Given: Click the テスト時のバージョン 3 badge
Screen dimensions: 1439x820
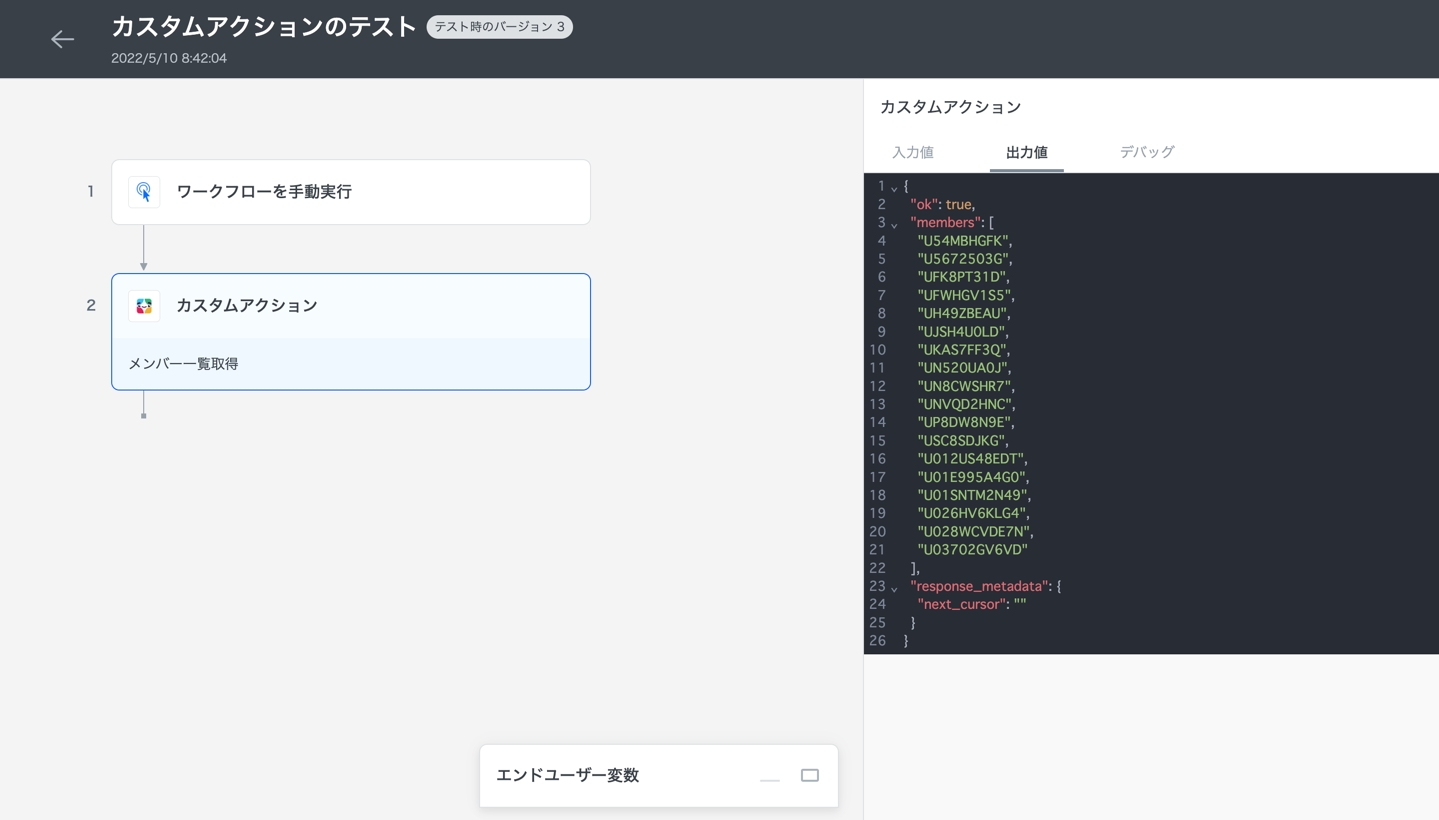Looking at the screenshot, I should [x=499, y=27].
